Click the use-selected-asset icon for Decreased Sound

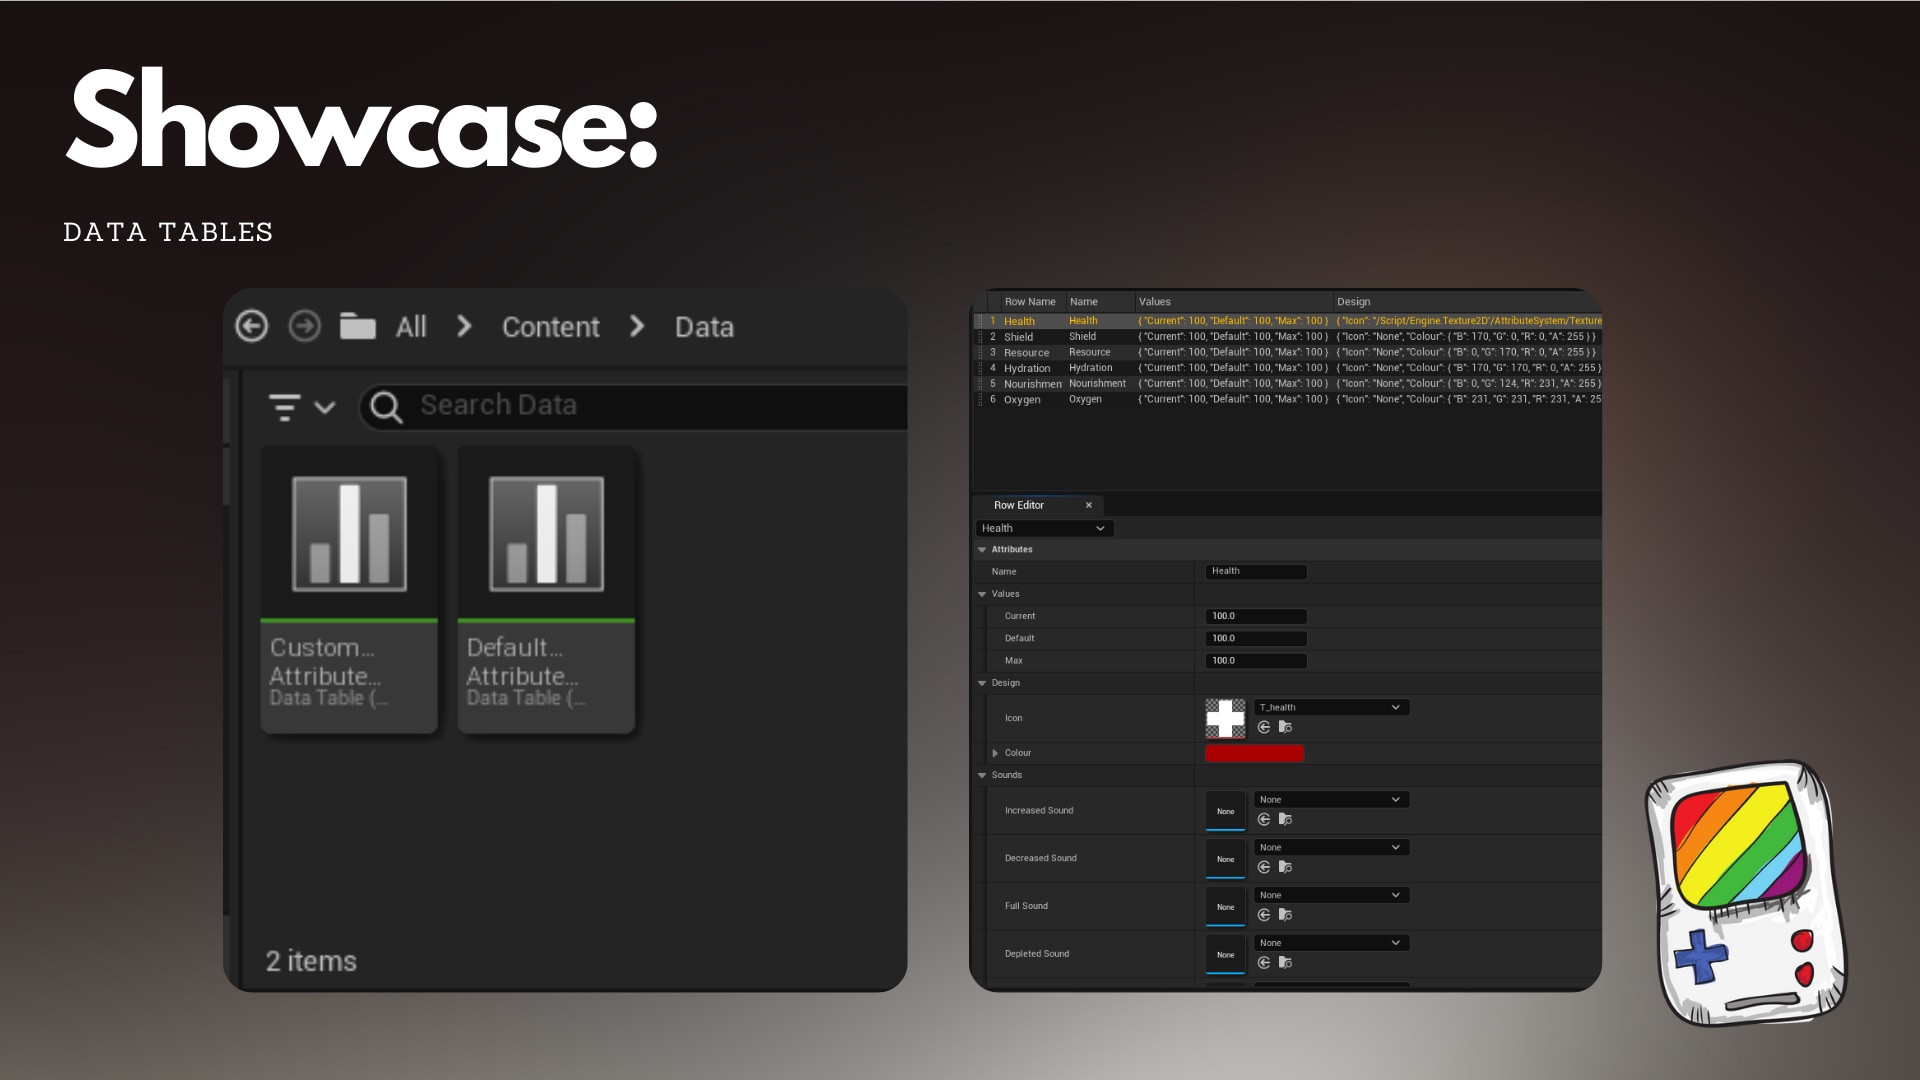click(1263, 867)
